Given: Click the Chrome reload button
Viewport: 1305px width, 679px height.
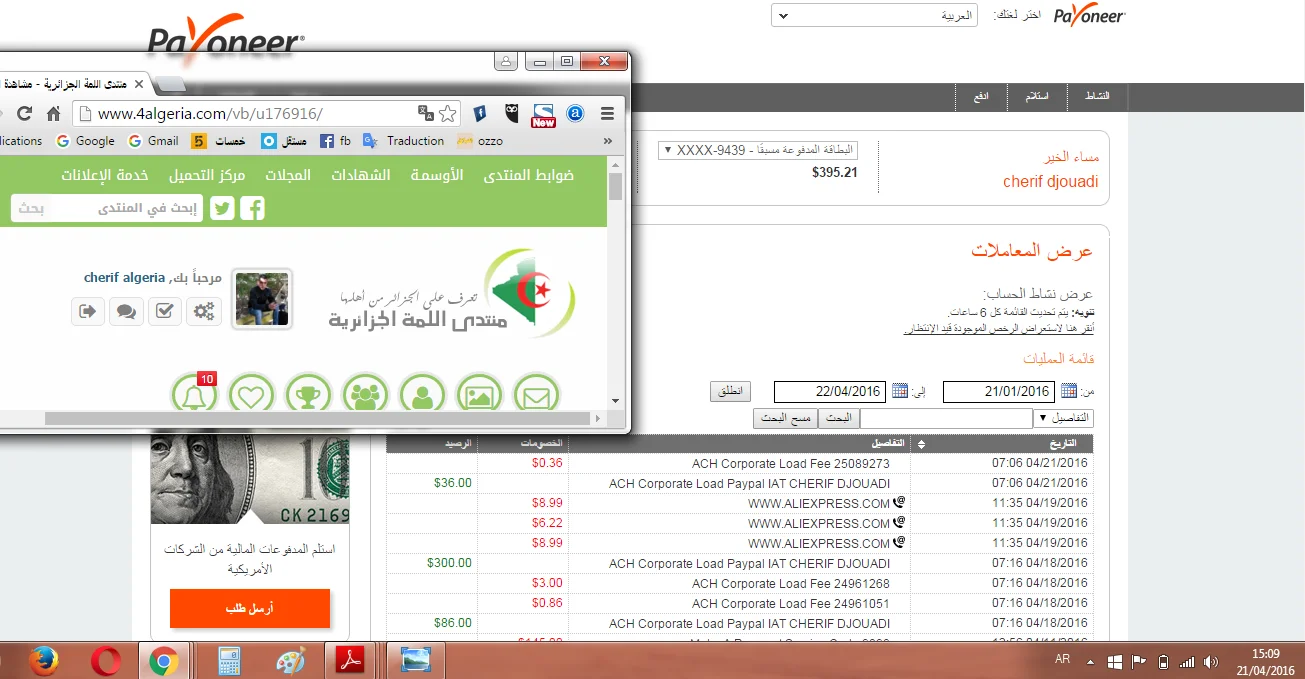Looking at the screenshot, I should tap(25, 114).
